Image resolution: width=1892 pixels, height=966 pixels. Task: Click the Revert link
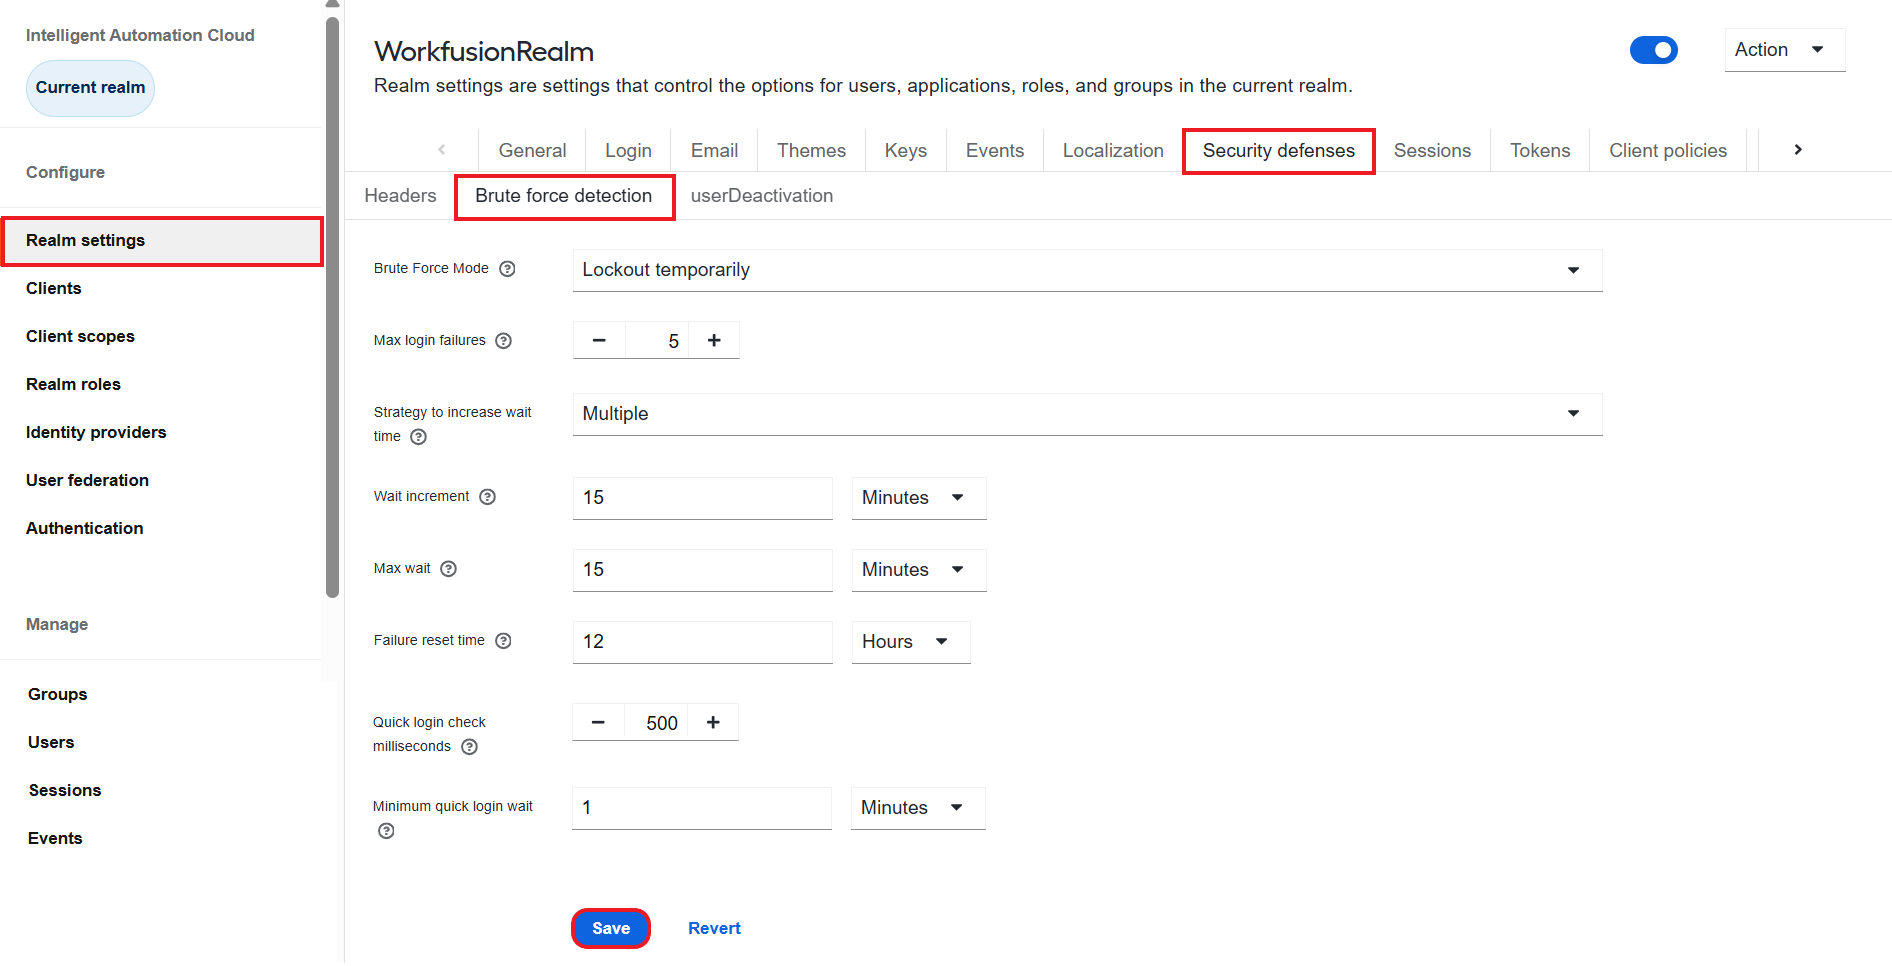click(714, 928)
